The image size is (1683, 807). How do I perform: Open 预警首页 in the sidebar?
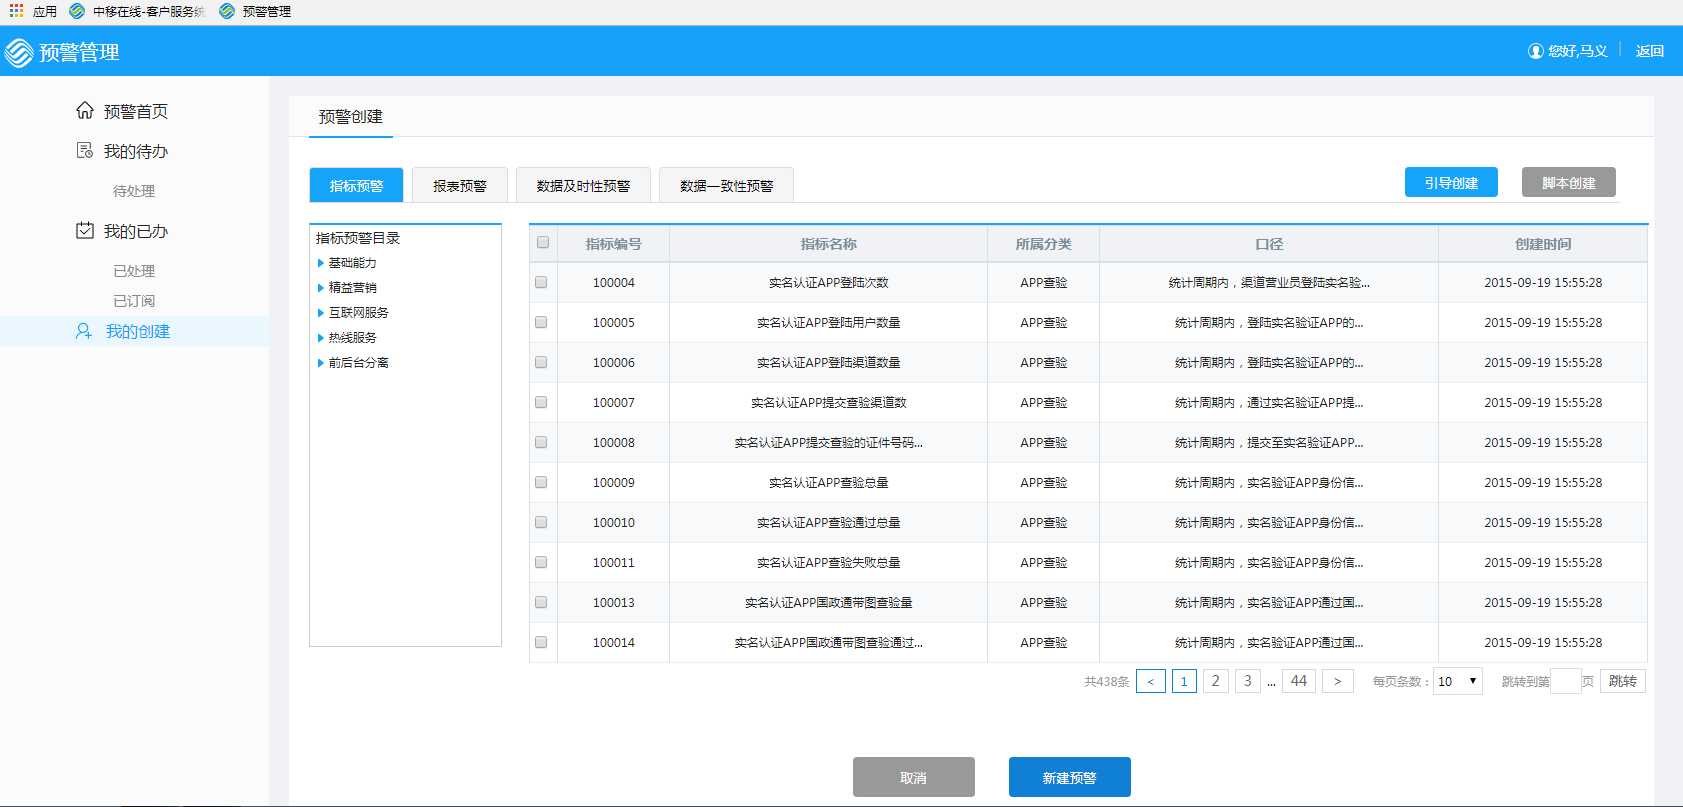pyautogui.click(x=136, y=111)
